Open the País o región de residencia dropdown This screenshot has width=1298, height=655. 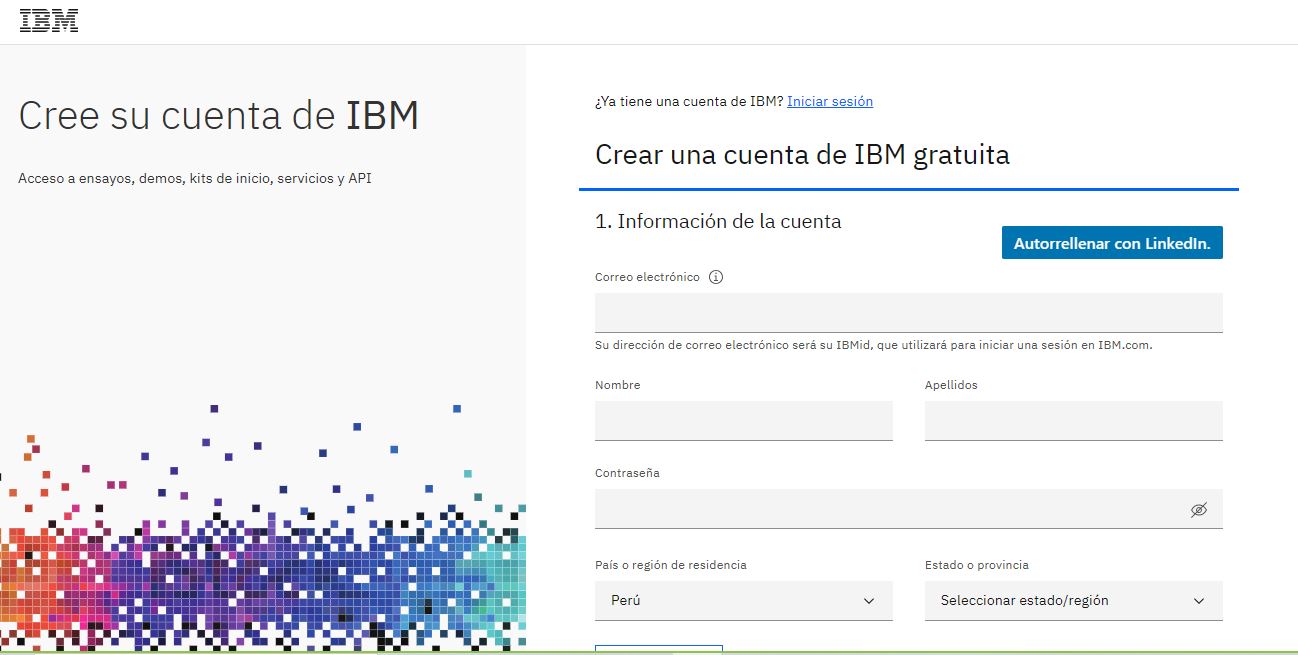tap(744, 601)
